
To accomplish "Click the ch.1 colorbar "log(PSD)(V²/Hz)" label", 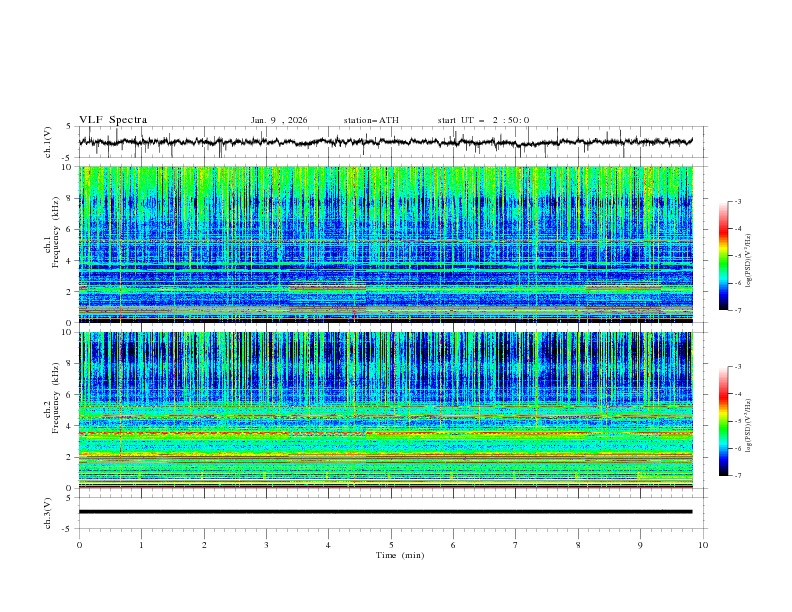I will 749,261.
